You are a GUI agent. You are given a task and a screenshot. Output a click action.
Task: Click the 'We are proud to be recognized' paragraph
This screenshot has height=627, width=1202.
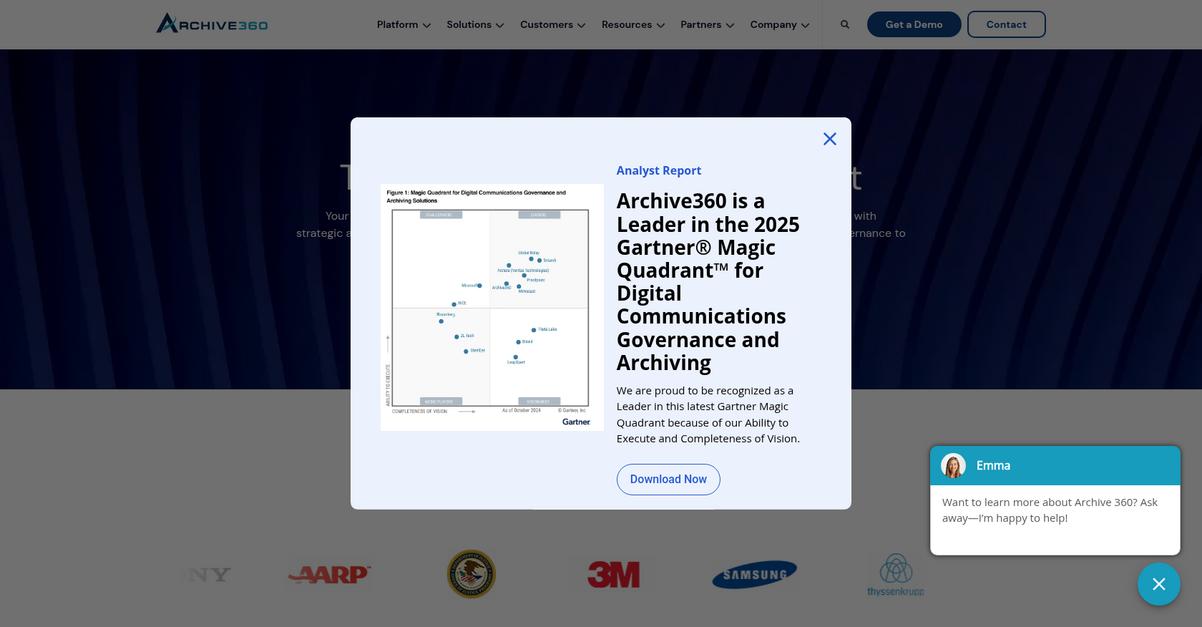point(708,414)
